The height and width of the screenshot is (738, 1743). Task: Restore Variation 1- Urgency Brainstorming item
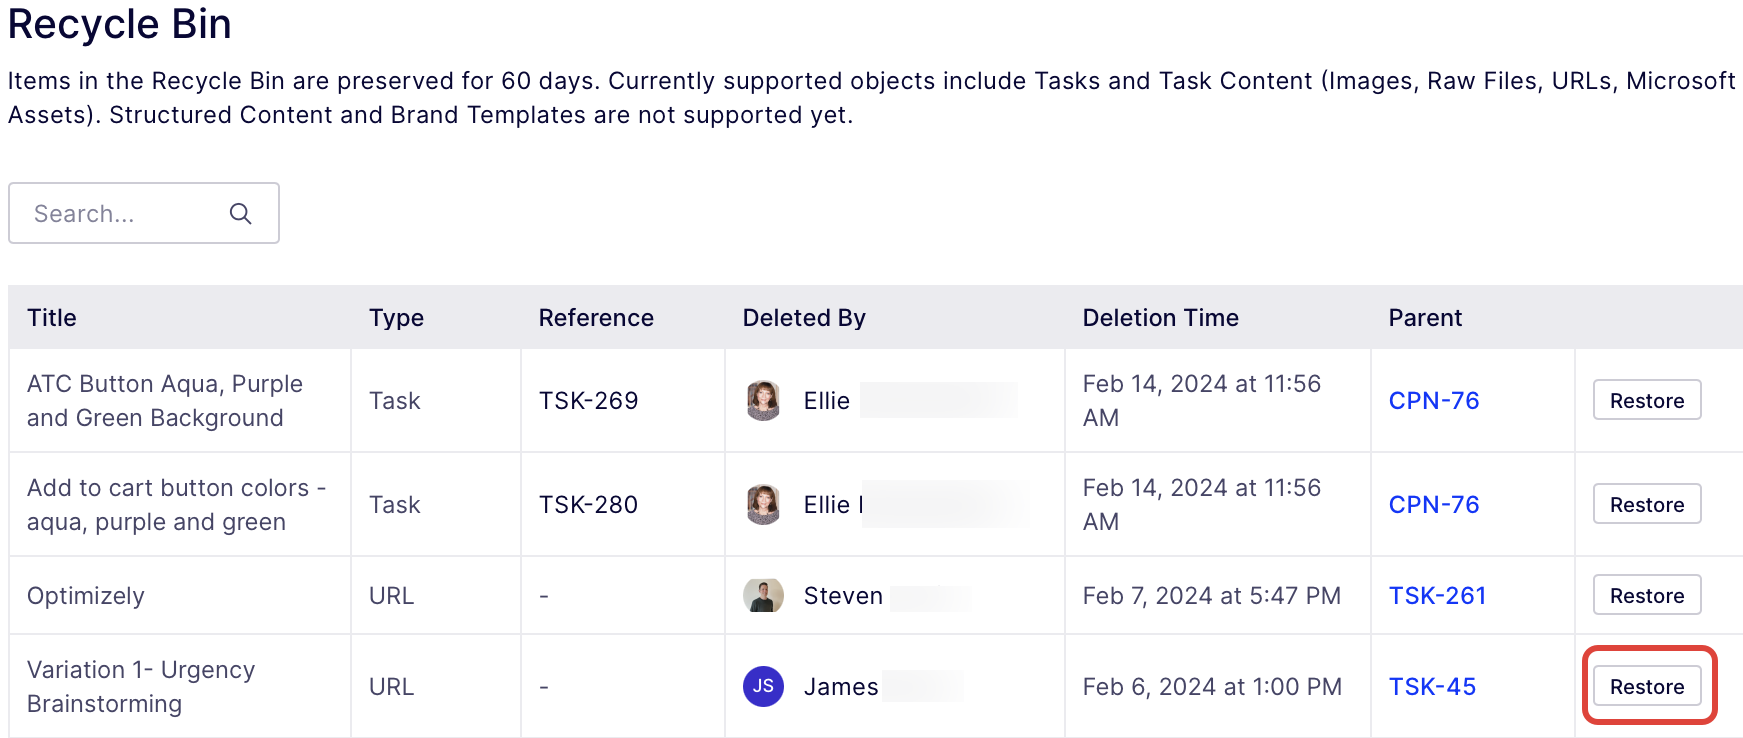(x=1647, y=686)
